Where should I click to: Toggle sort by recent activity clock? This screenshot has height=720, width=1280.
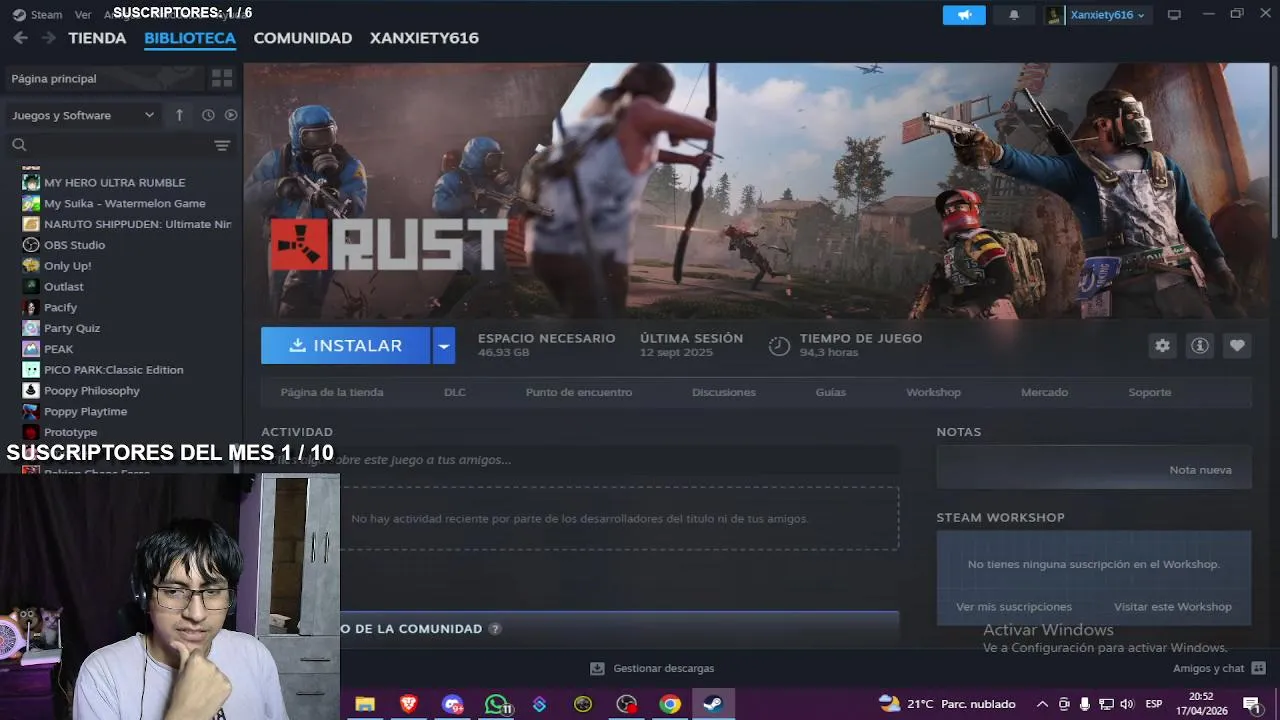[x=208, y=115]
